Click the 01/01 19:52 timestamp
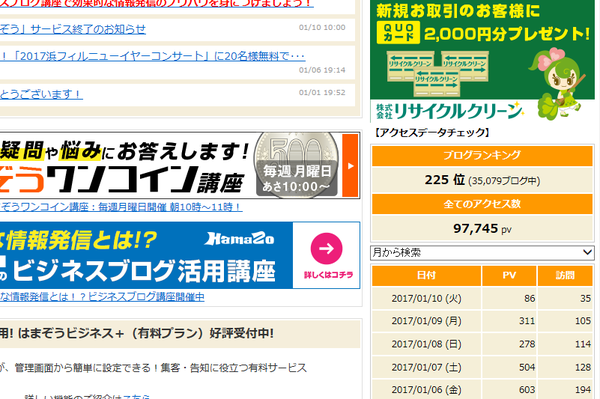600x399 pixels. tap(322, 93)
